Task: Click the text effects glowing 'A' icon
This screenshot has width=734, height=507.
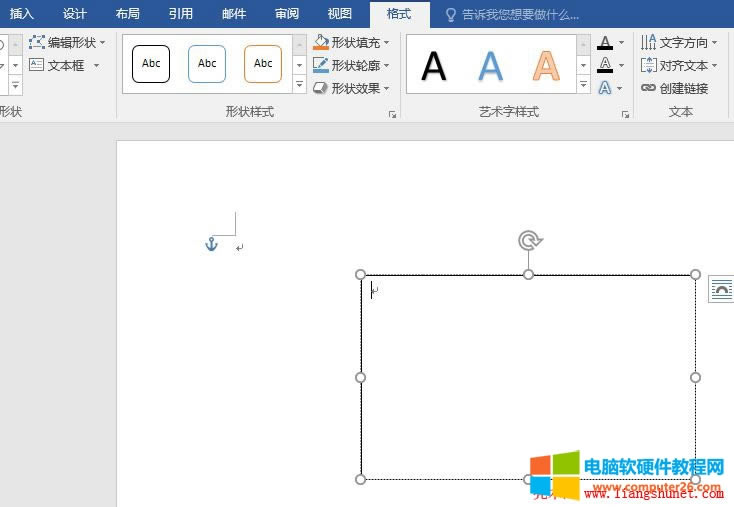Action: pyautogui.click(x=605, y=88)
